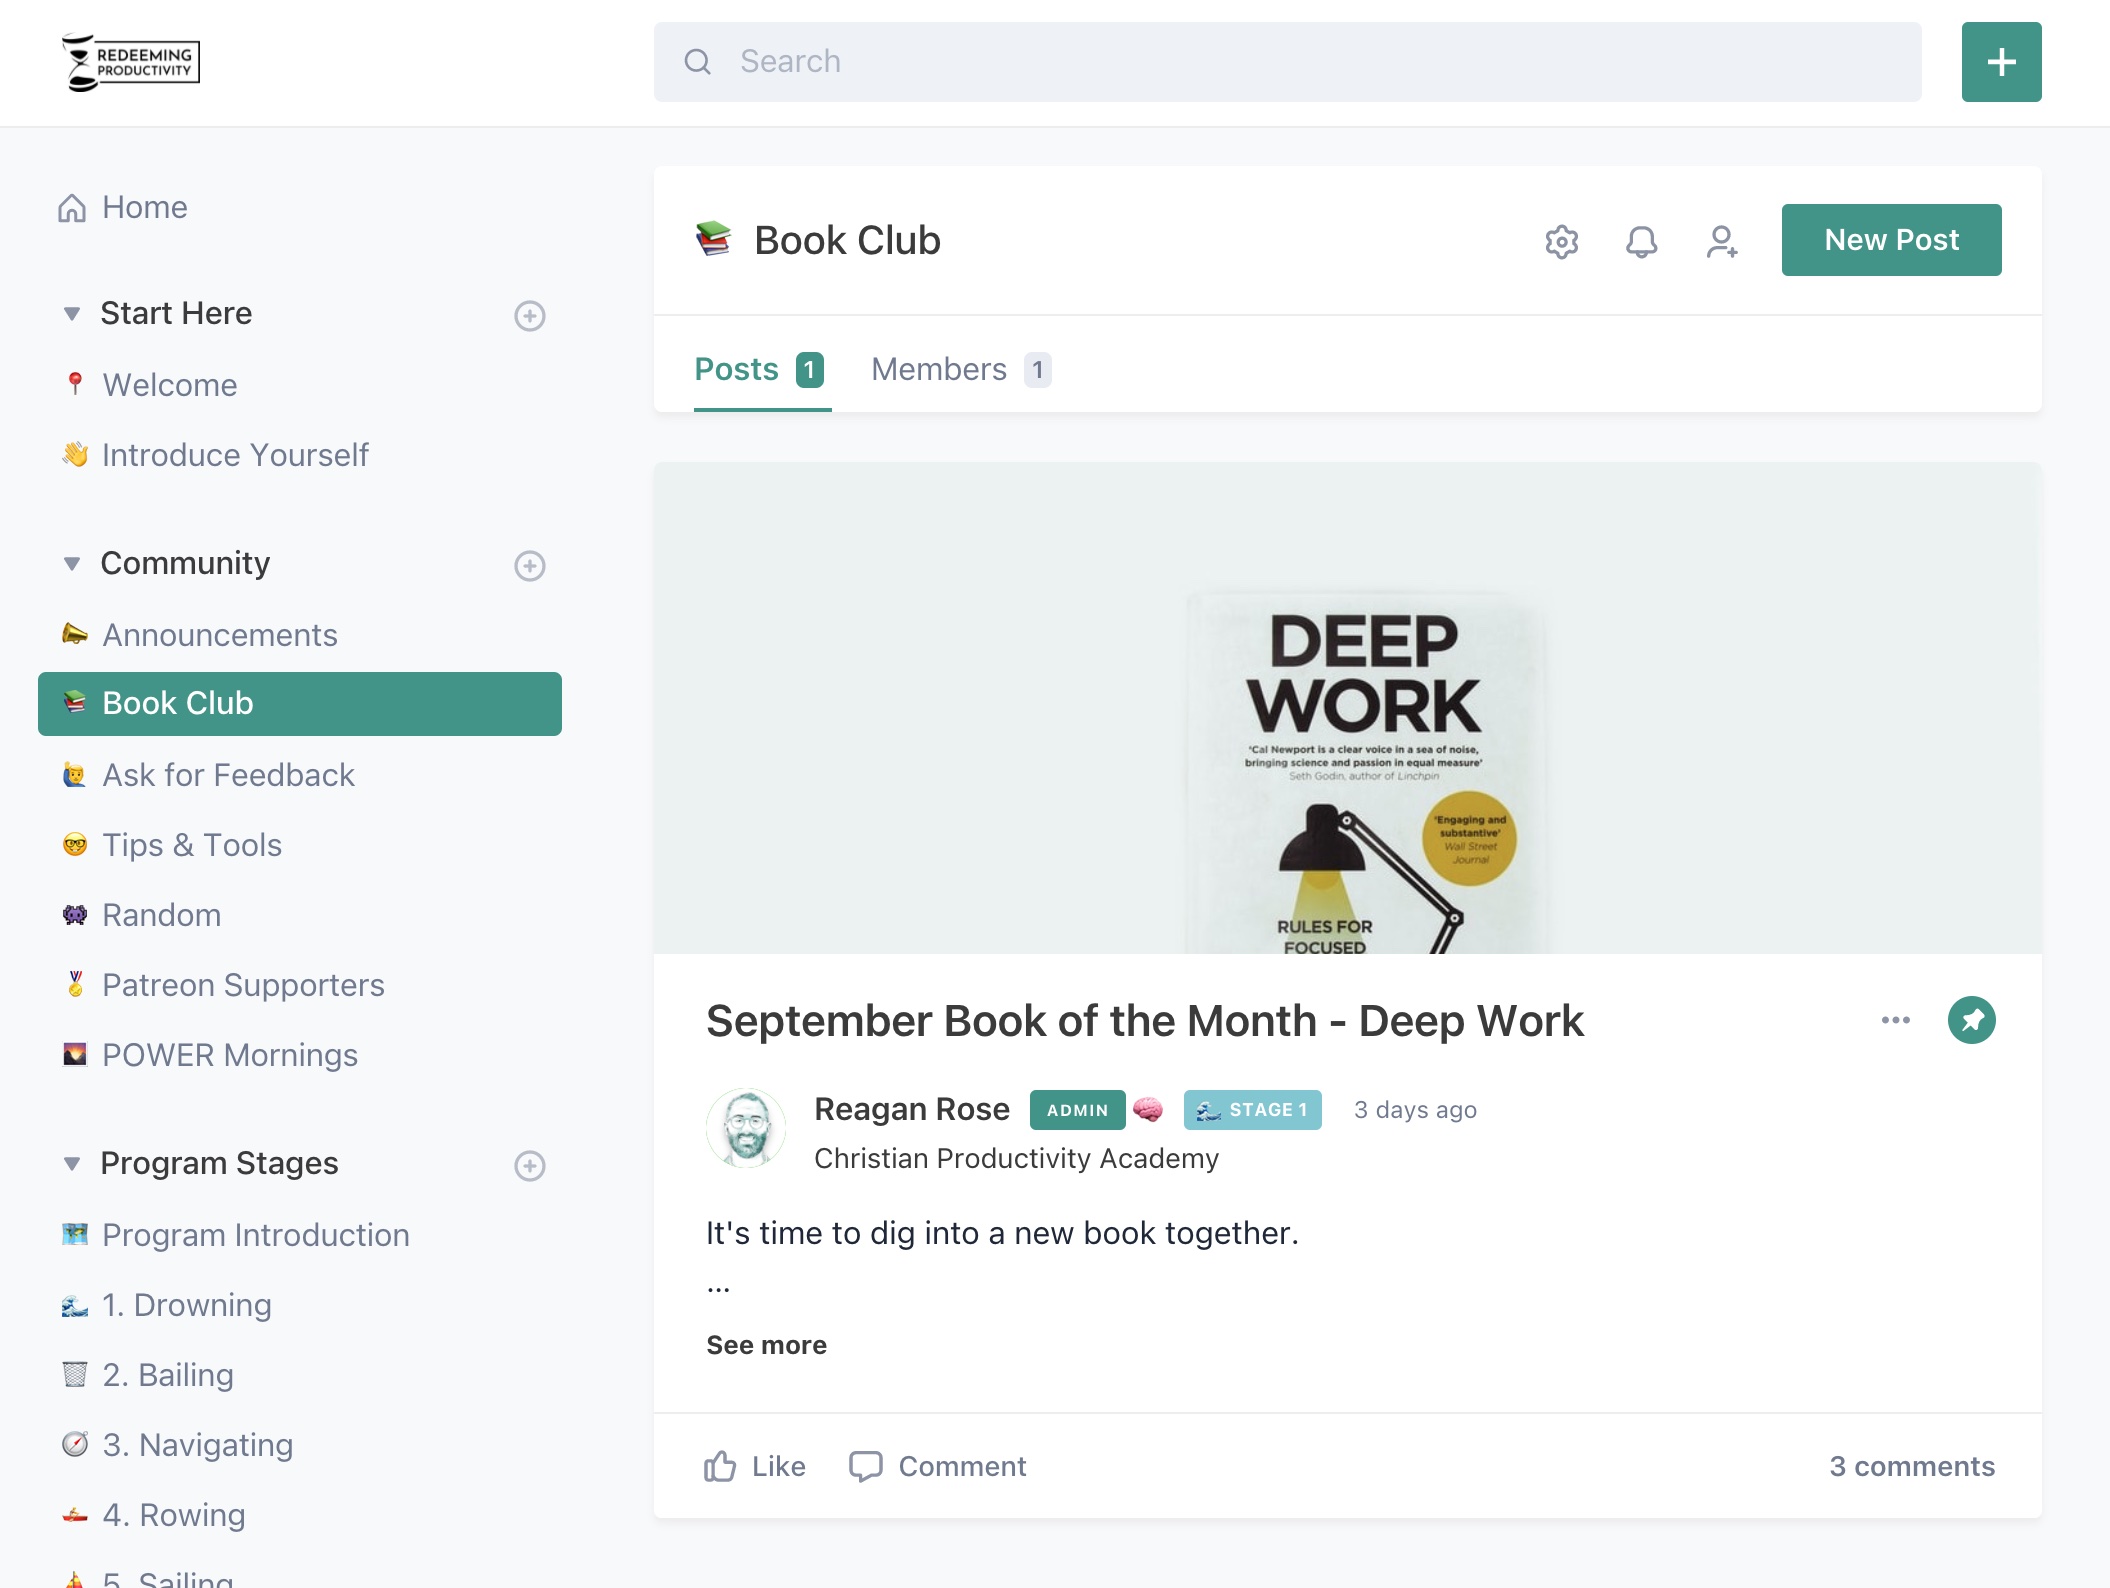Screen dimensions: 2110x1588
Task: Collapse the Community section
Action: click(72, 564)
